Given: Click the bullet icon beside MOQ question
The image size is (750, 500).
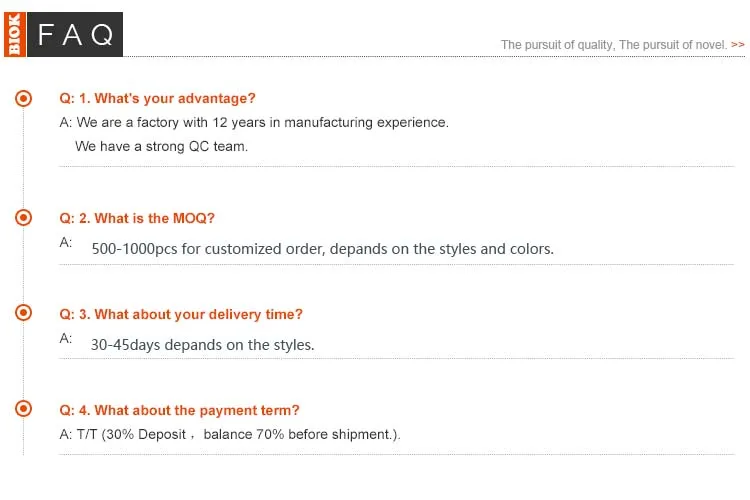Looking at the screenshot, I should click(x=23, y=217).
